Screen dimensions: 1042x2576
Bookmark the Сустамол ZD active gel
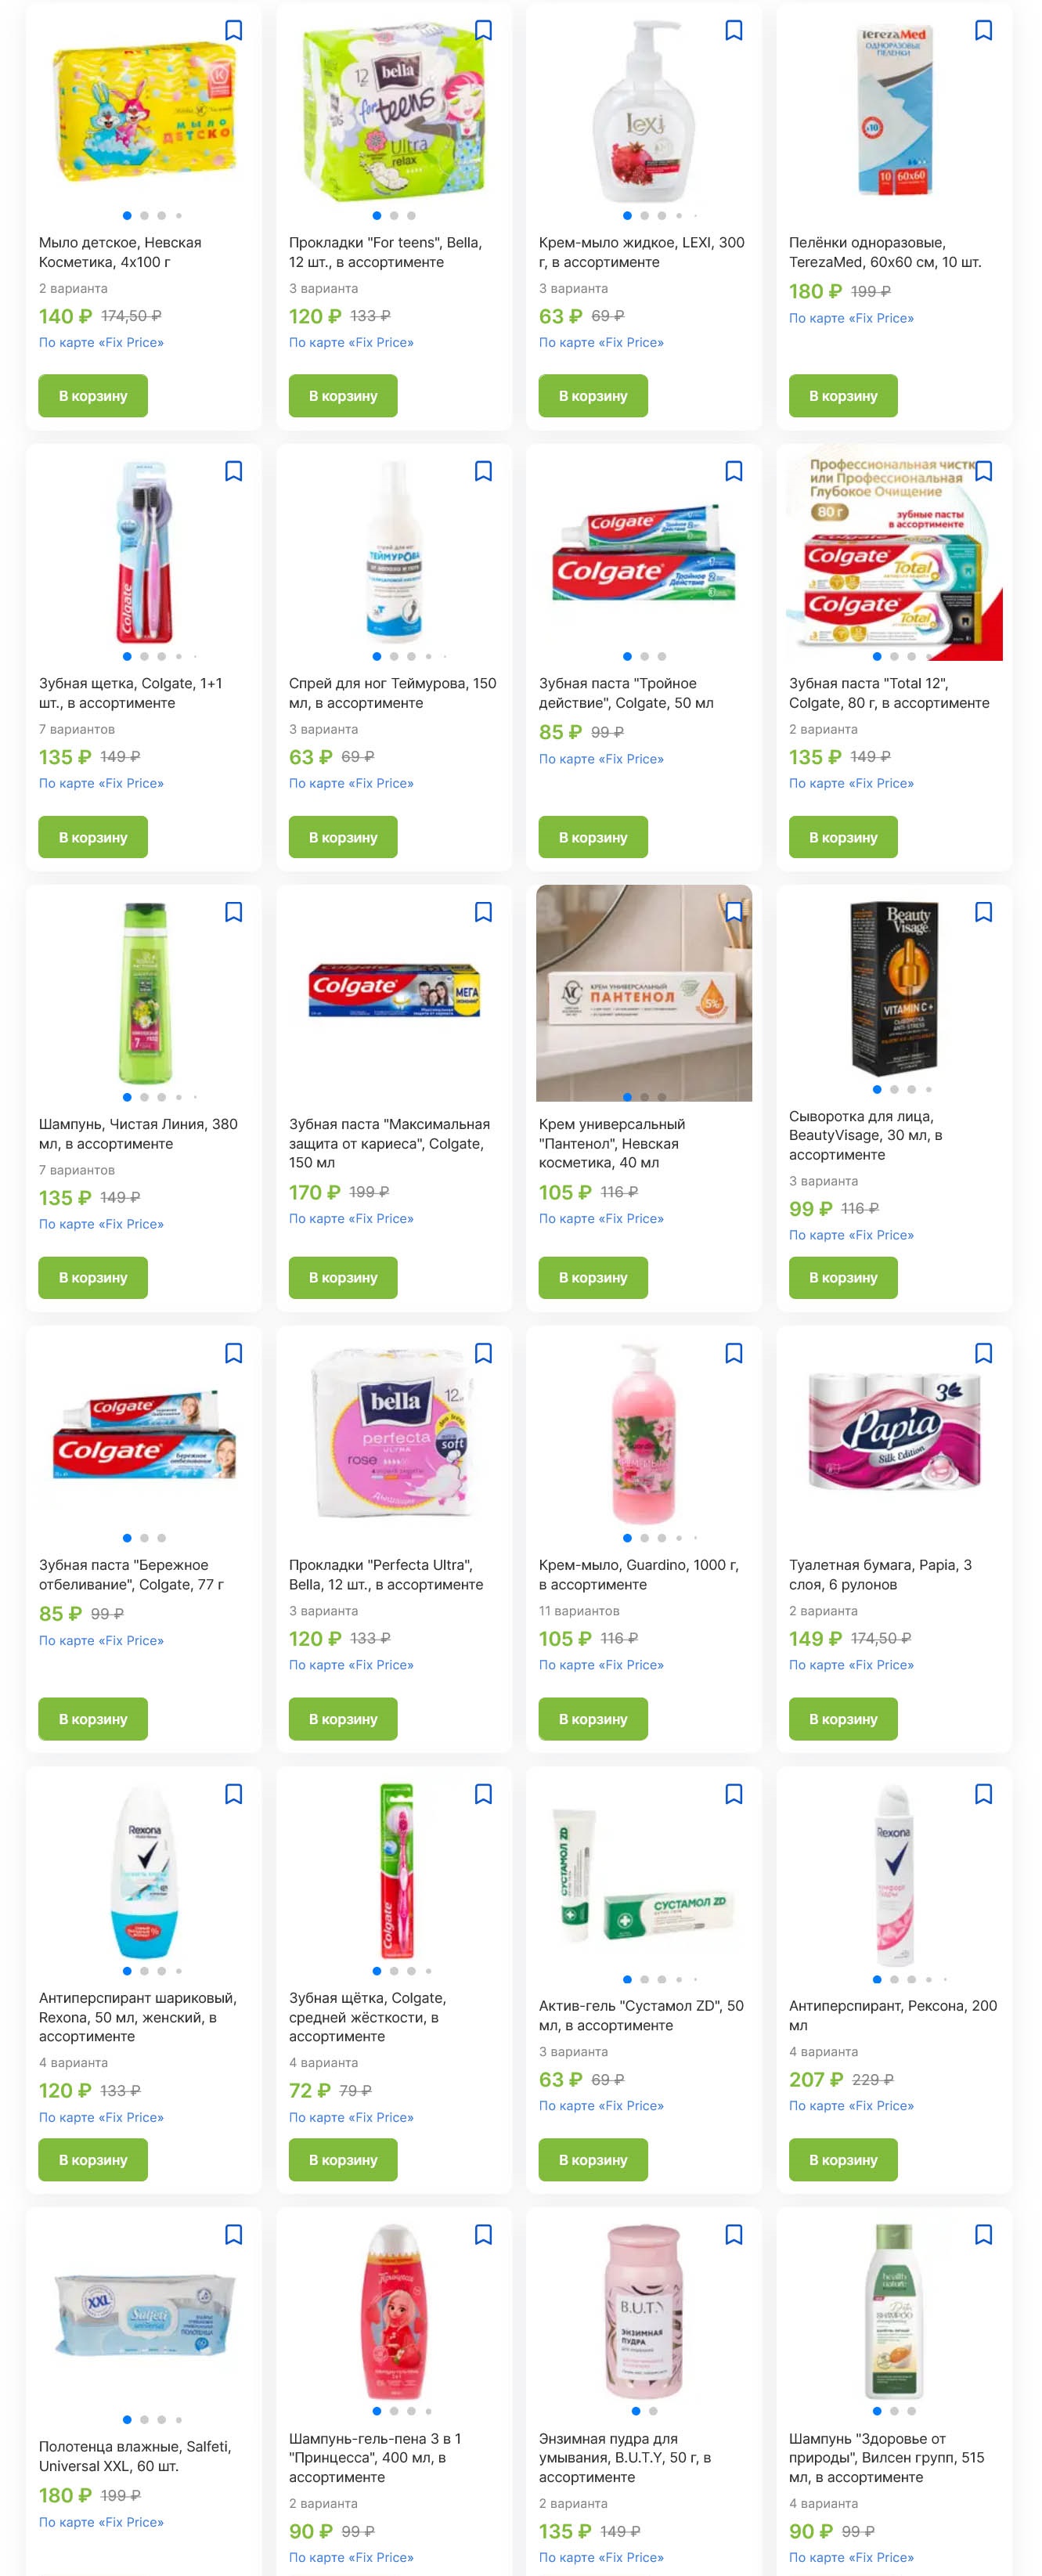click(733, 1794)
